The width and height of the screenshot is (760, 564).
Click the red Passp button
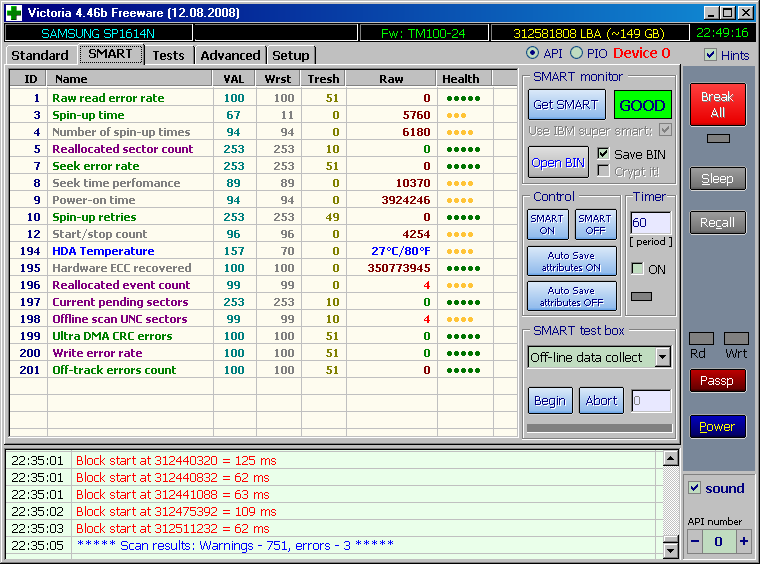click(x=717, y=381)
